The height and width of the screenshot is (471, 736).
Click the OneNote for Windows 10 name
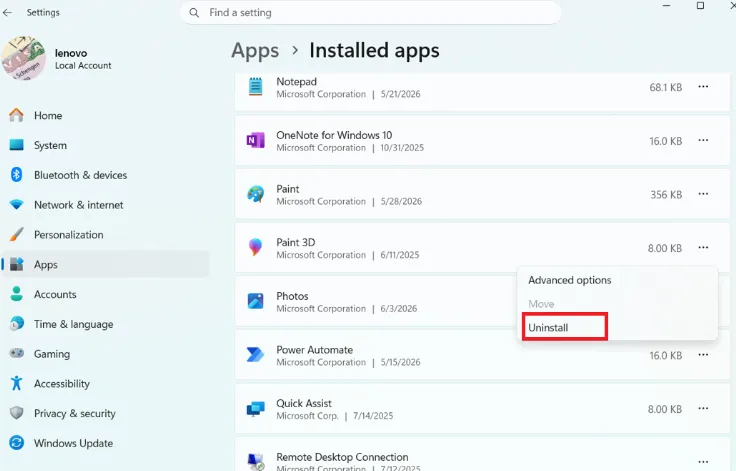(x=334, y=135)
